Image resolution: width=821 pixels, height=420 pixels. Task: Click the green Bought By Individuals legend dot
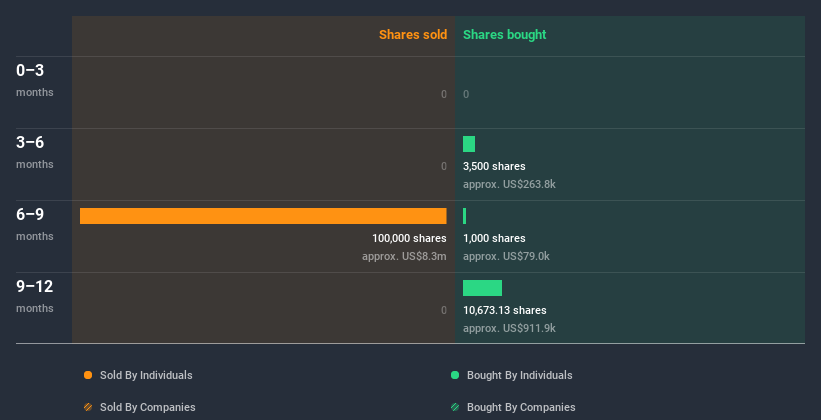[455, 375]
